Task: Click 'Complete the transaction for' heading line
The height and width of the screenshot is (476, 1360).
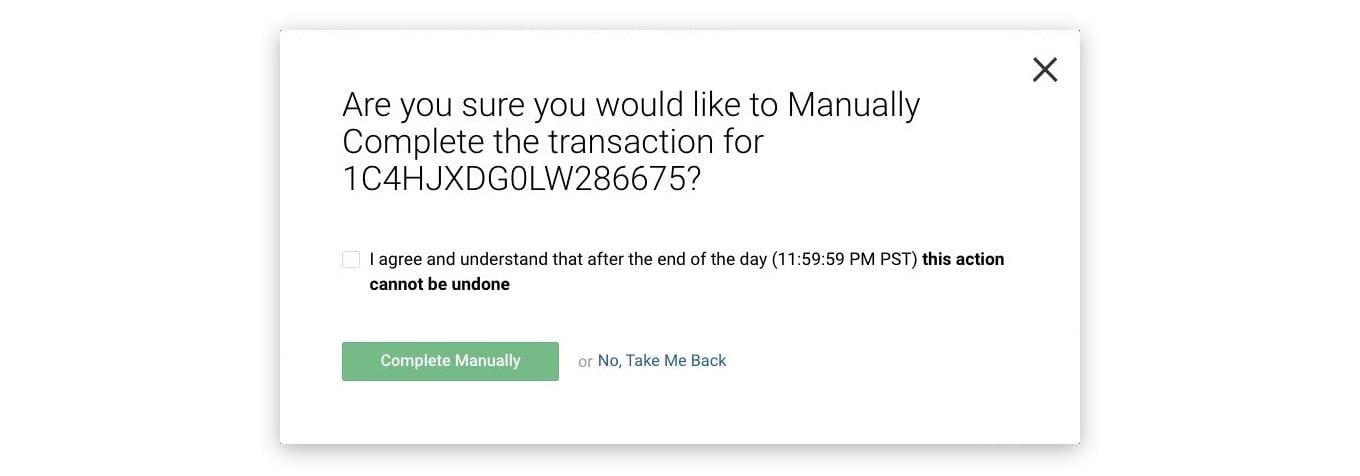Action: pyautogui.click(x=552, y=142)
